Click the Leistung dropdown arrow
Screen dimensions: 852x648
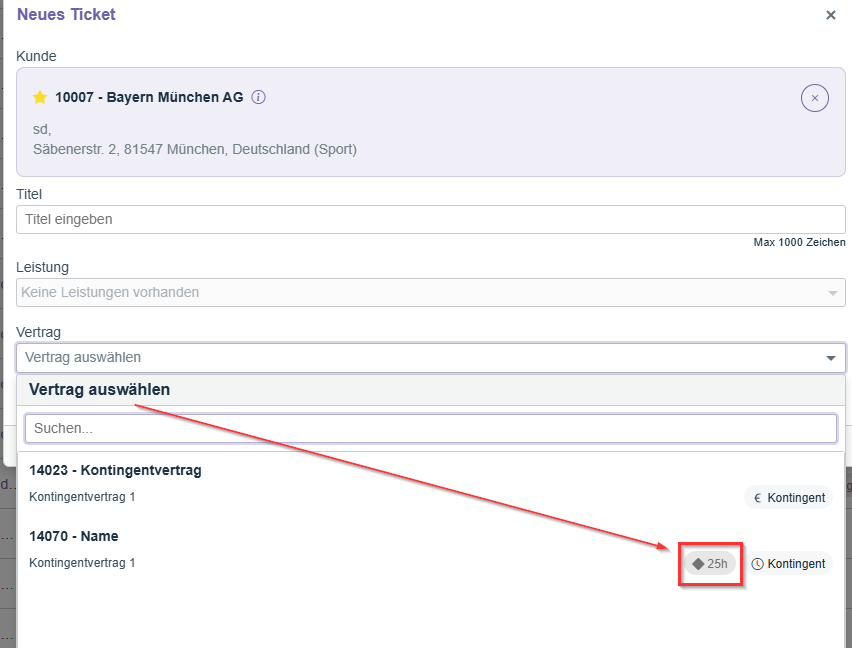click(831, 293)
